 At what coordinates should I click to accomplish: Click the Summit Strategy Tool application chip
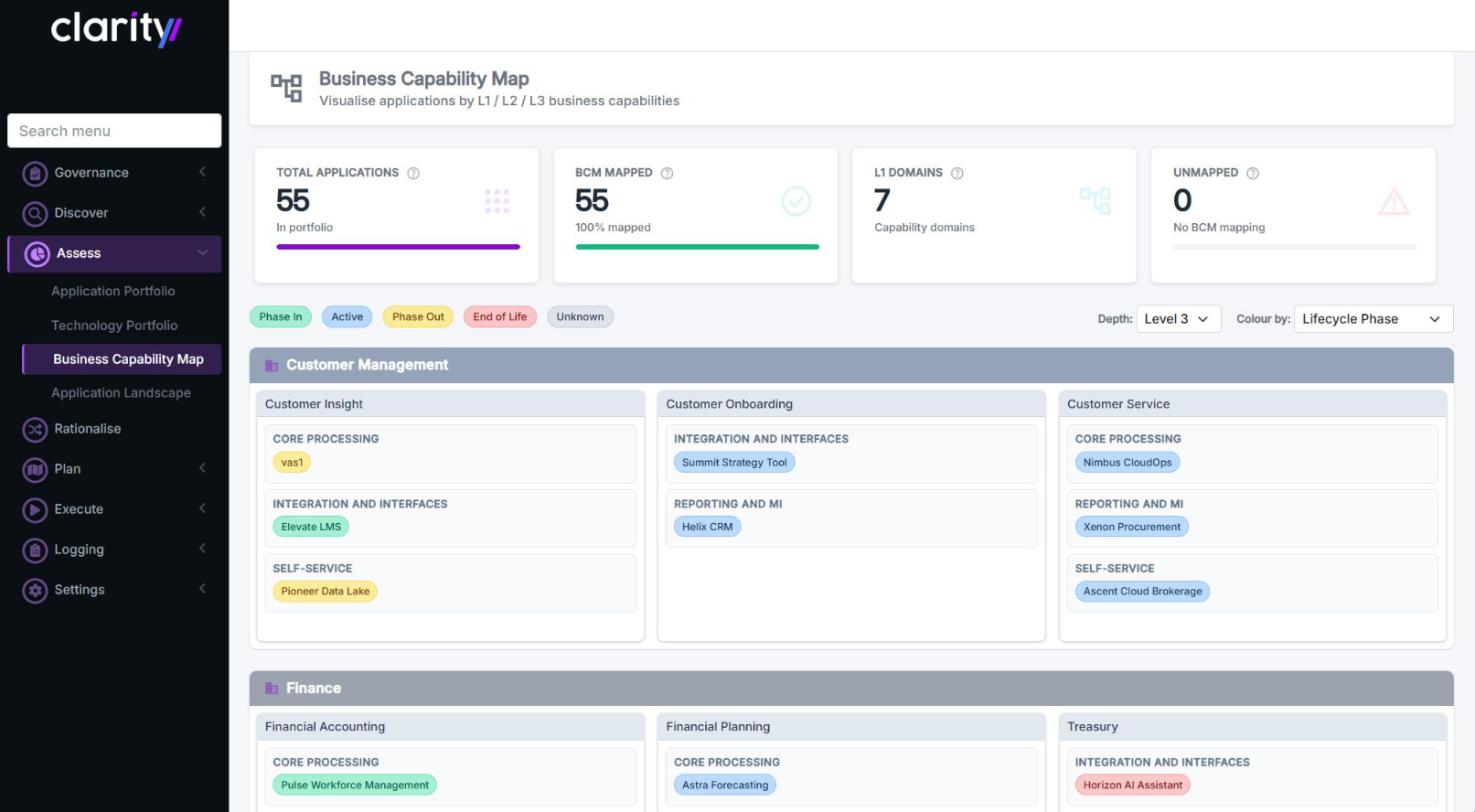pyautogui.click(x=734, y=463)
